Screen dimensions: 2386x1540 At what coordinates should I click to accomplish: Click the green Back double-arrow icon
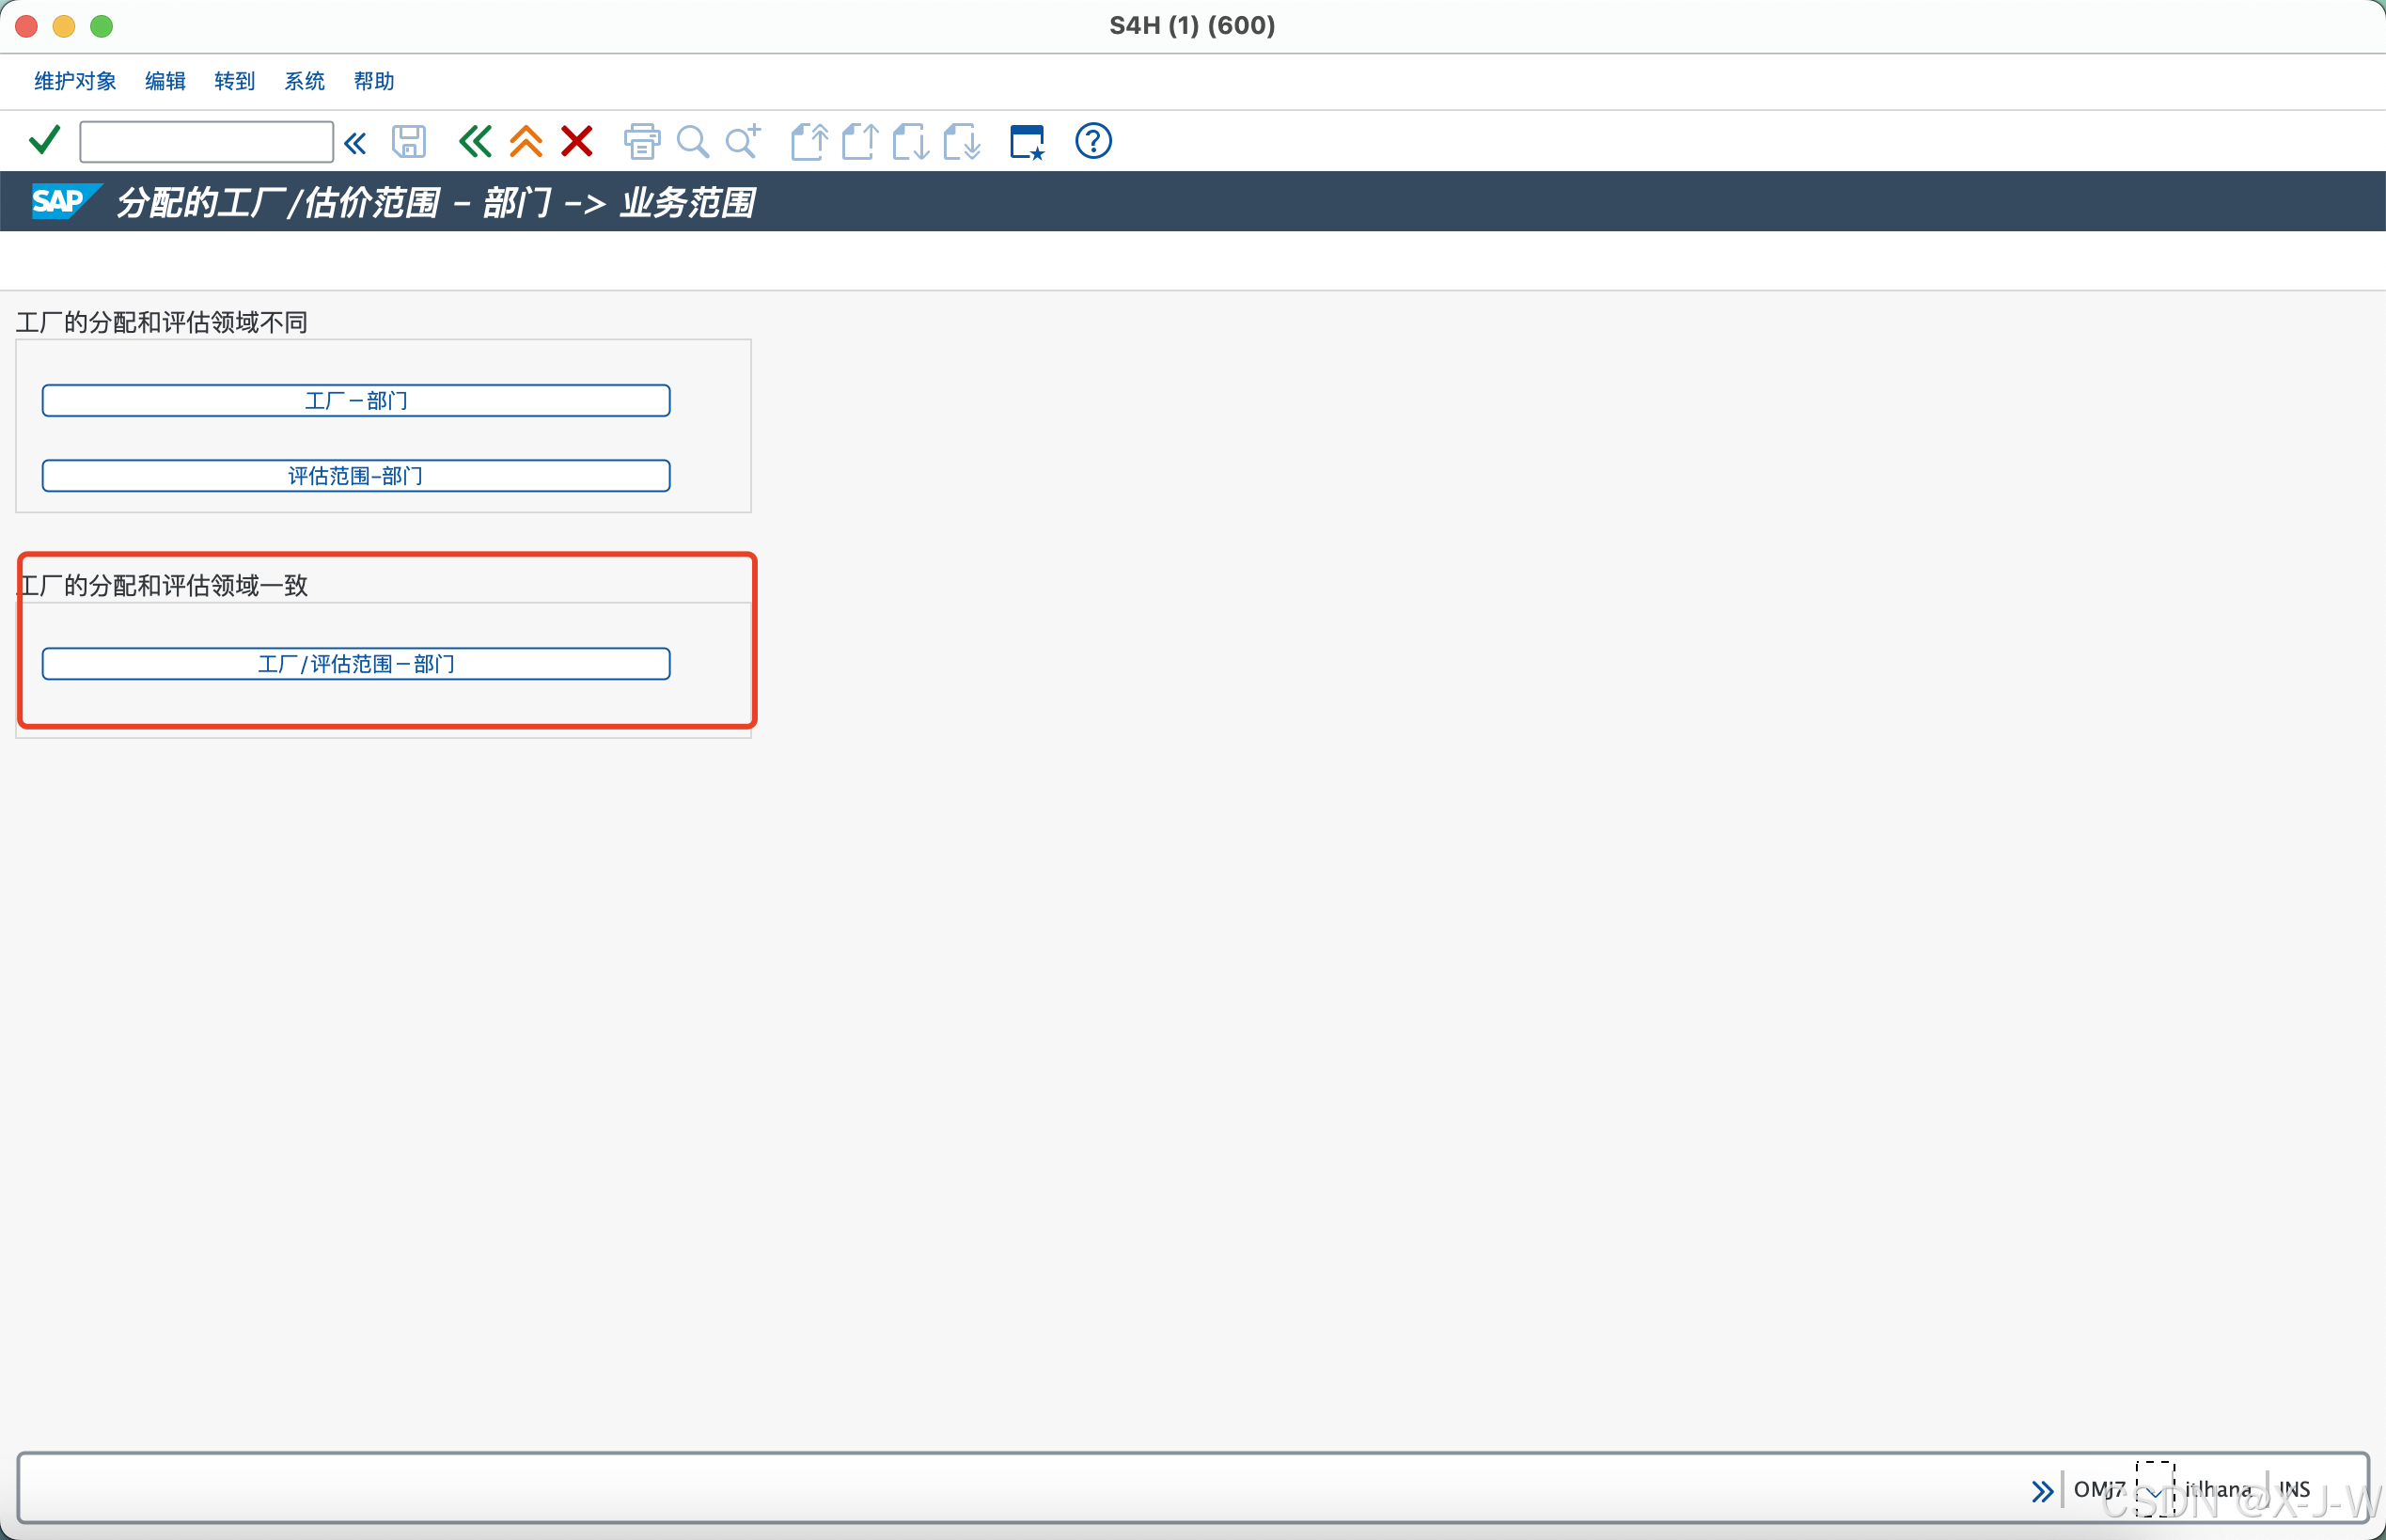475,142
